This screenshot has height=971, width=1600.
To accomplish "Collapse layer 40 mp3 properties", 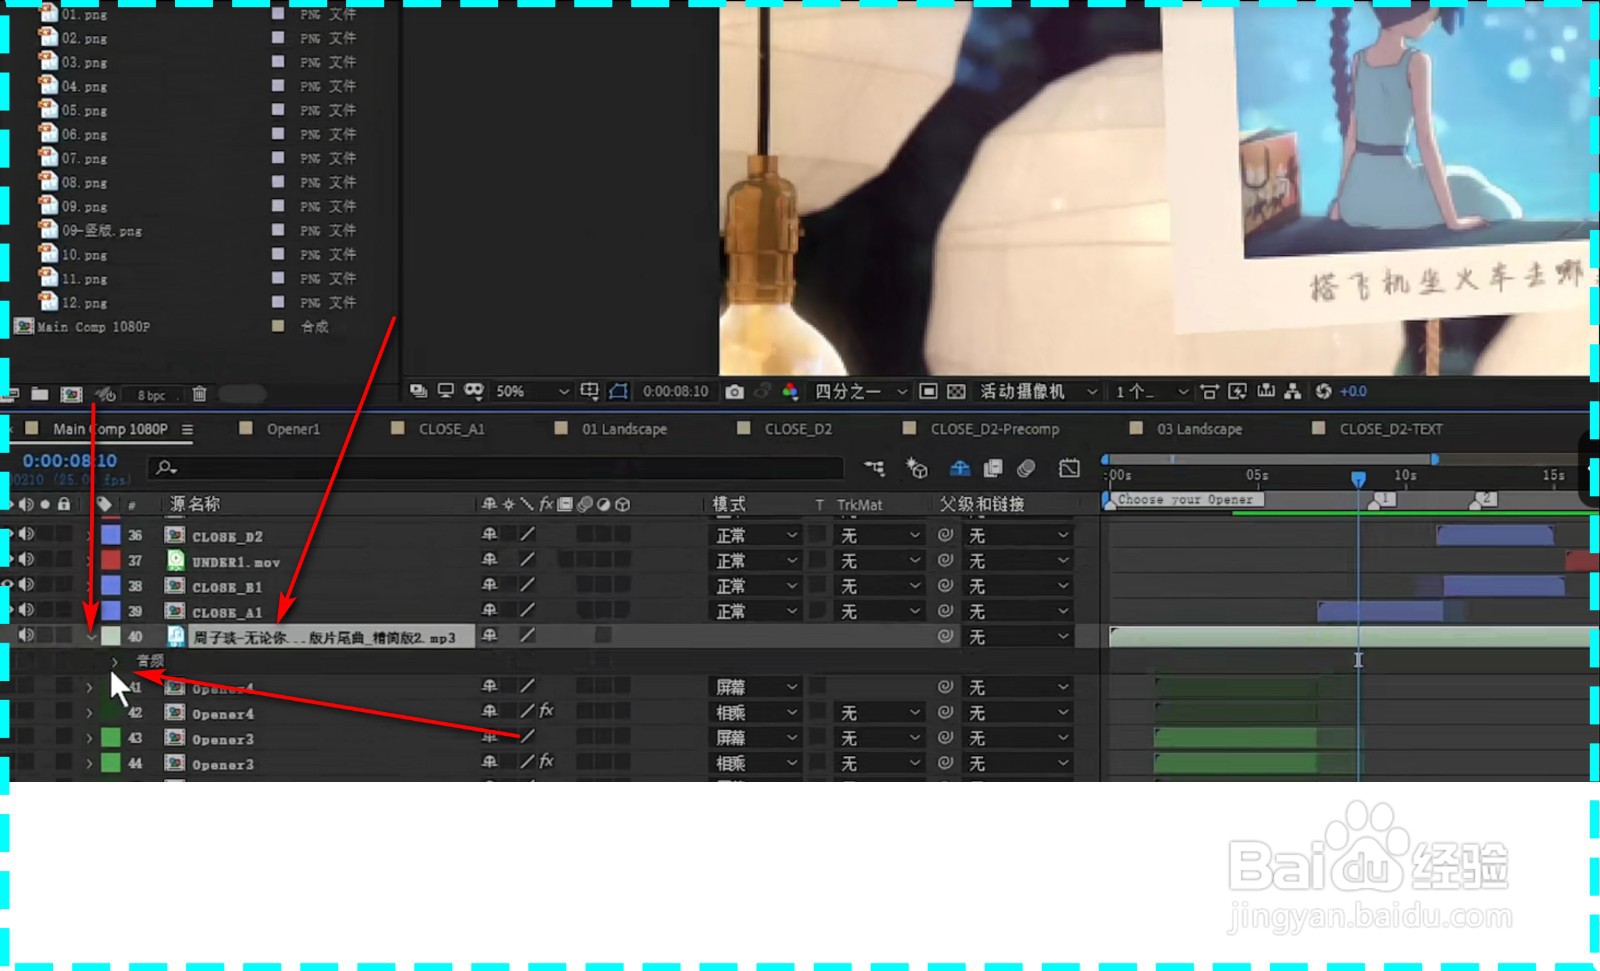I will point(91,636).
